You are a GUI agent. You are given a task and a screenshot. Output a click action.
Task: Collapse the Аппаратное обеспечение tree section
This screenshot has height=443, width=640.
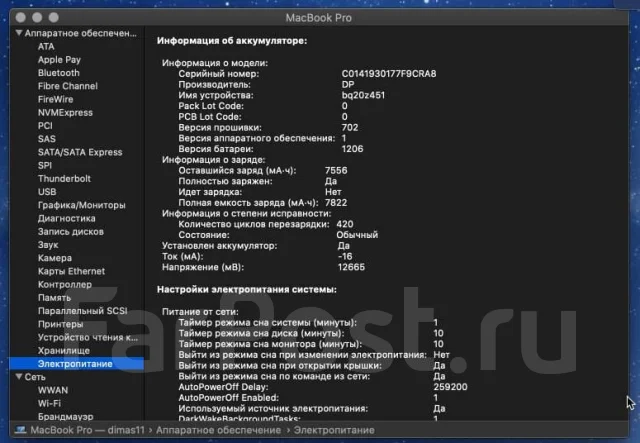[19, 33]
